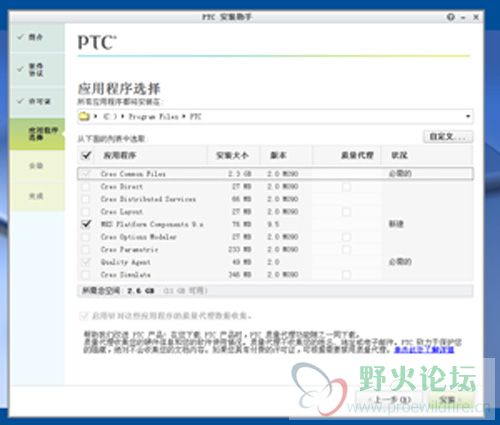Enable quality agent for Creo Direct
Image resolution: width=500 pixels, height=425 pixels.
click(346, 187)
